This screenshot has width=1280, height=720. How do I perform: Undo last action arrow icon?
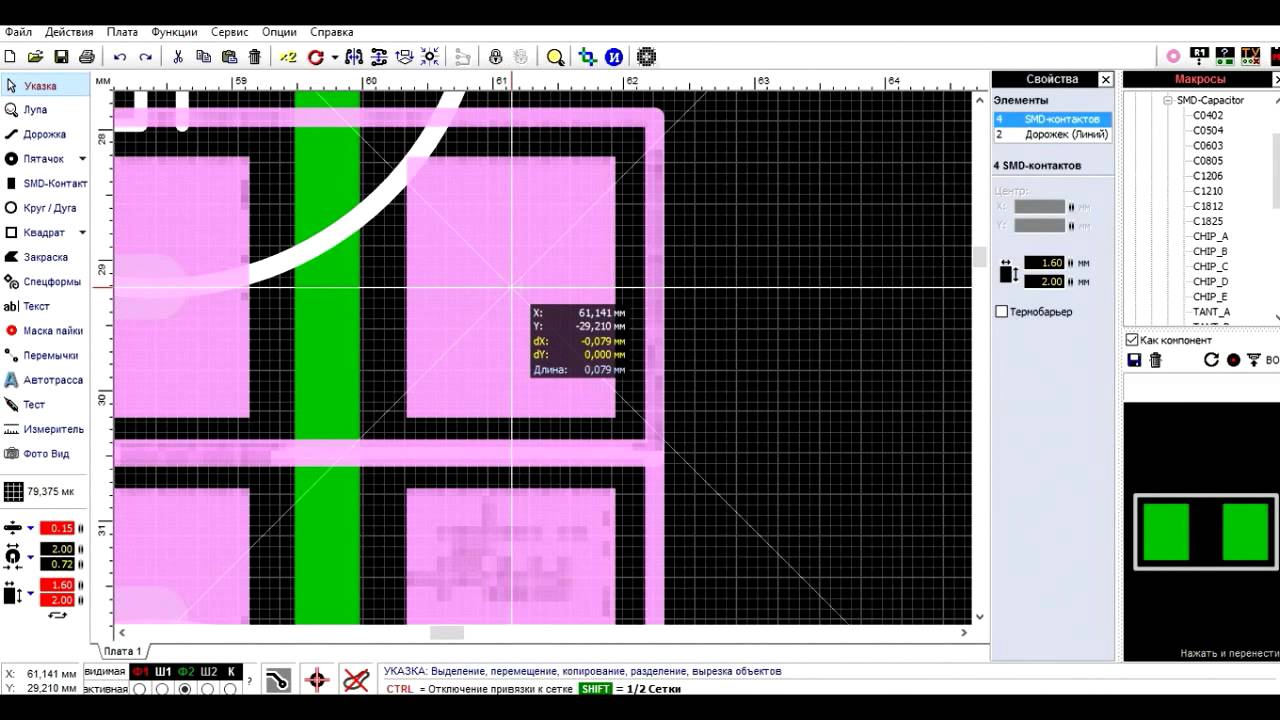pos(120,57)
